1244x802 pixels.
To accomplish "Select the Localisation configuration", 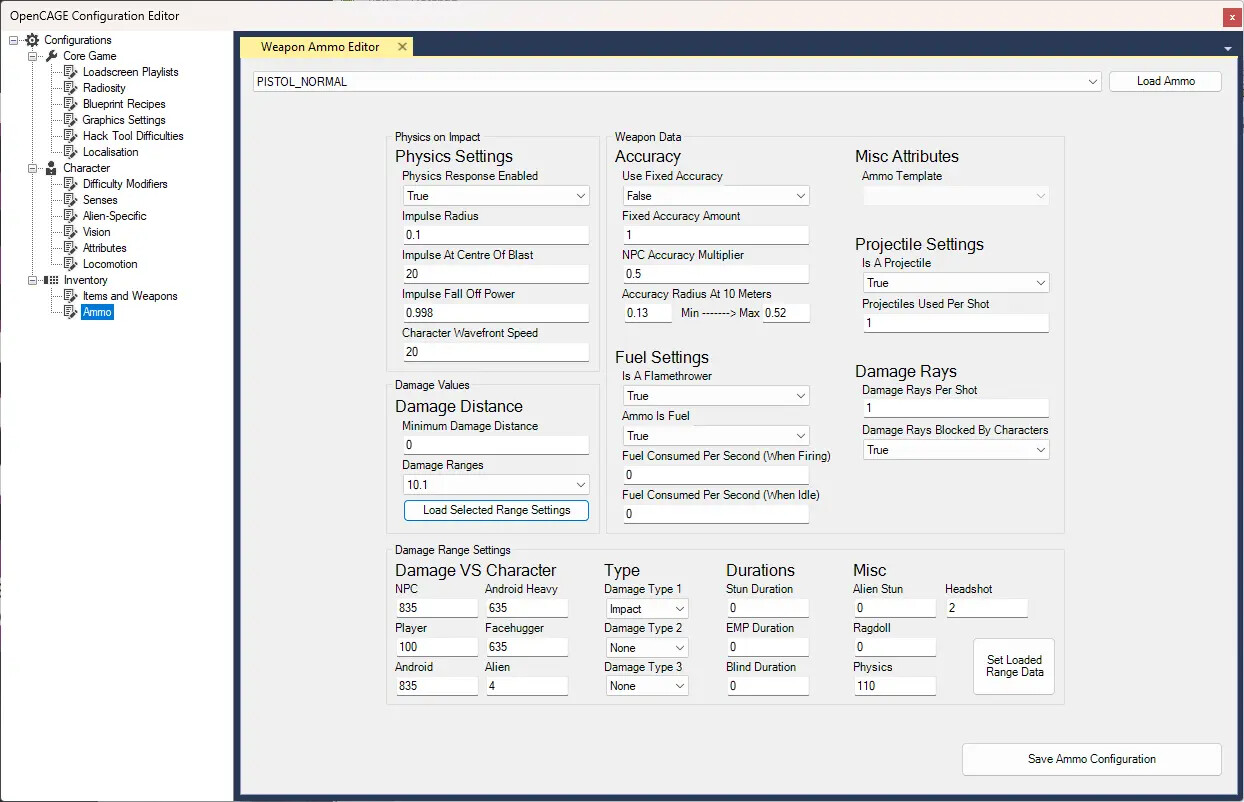I will tap(112, 151).
